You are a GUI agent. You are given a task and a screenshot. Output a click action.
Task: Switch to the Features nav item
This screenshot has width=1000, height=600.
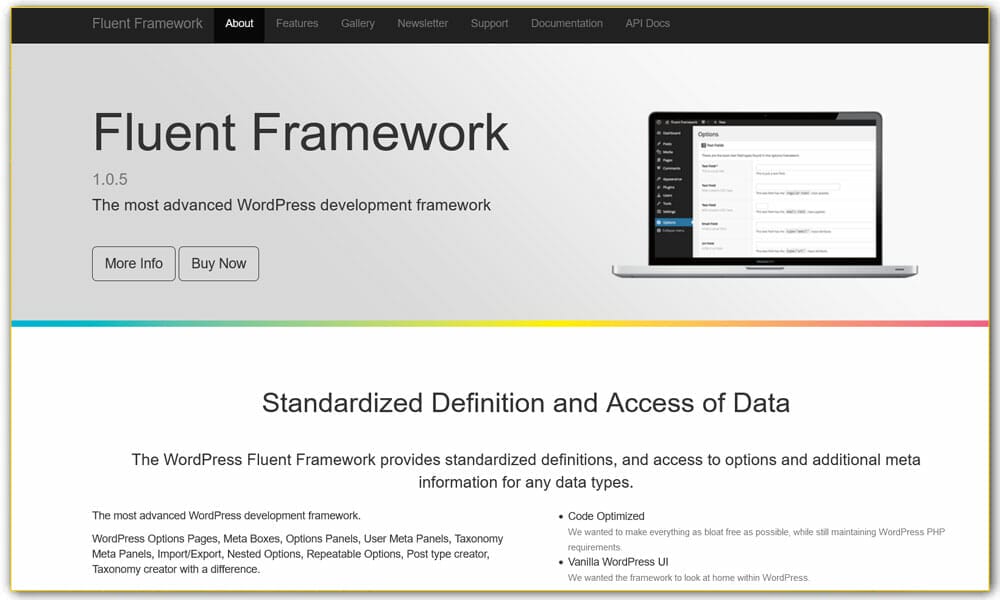coord(297,23)
